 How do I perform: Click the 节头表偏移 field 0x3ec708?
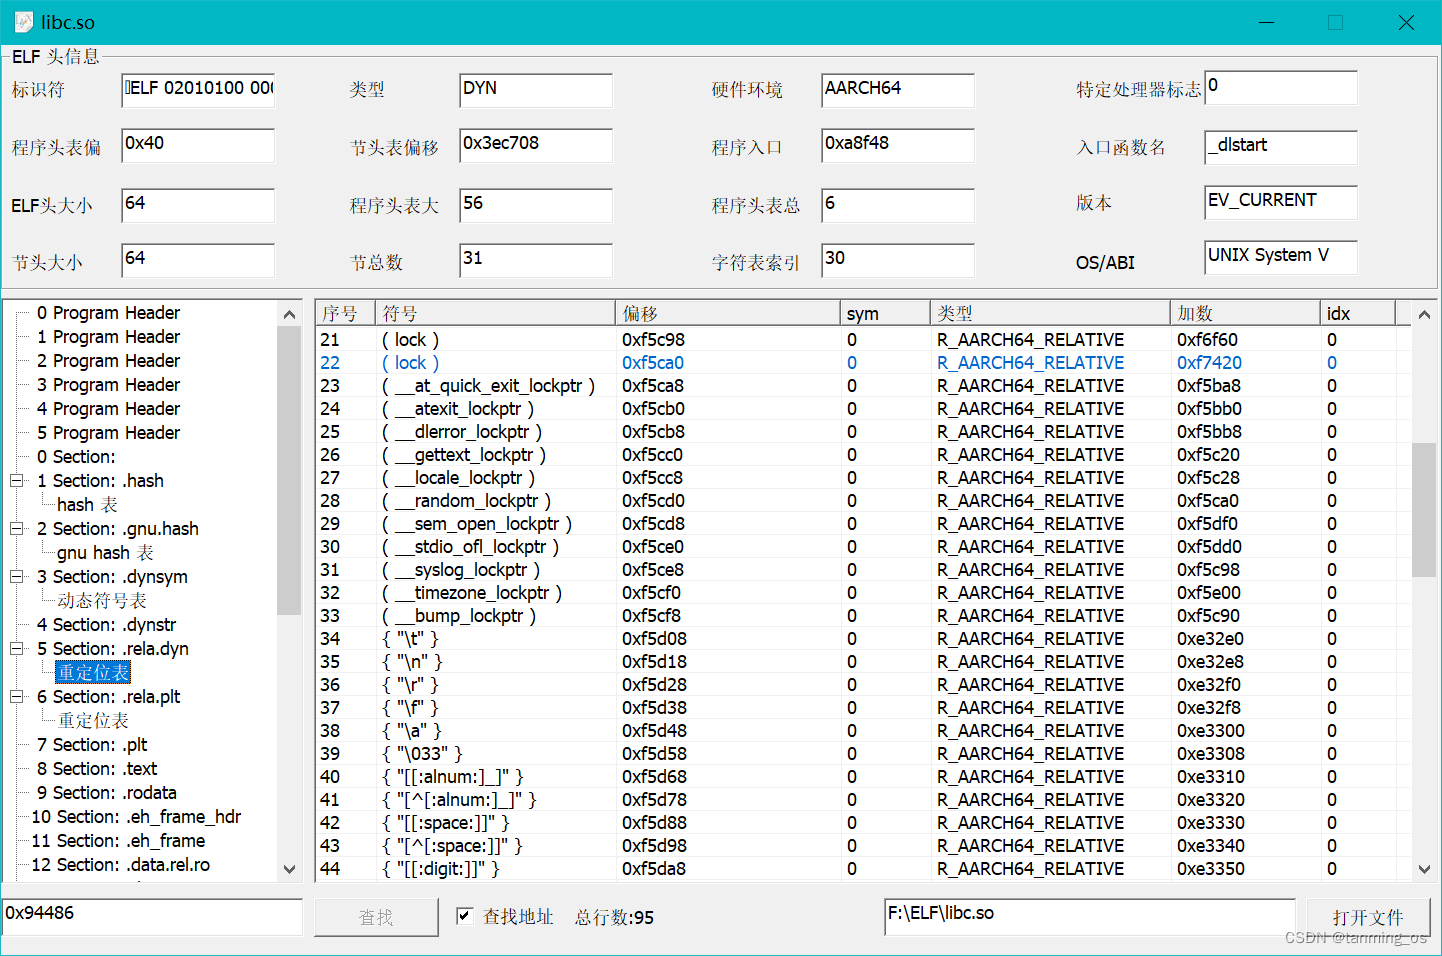coord(536,145)
